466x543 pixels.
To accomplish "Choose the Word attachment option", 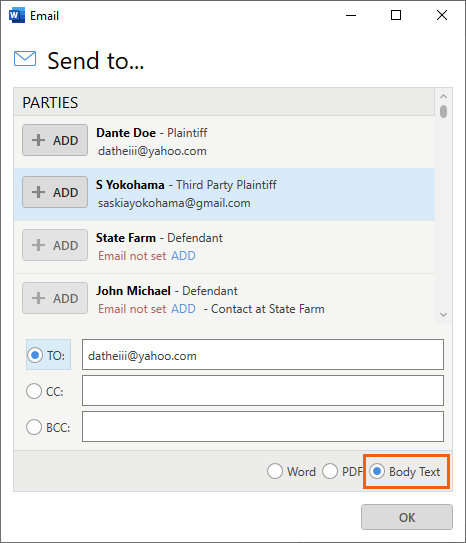I will [x=275, y=472].
